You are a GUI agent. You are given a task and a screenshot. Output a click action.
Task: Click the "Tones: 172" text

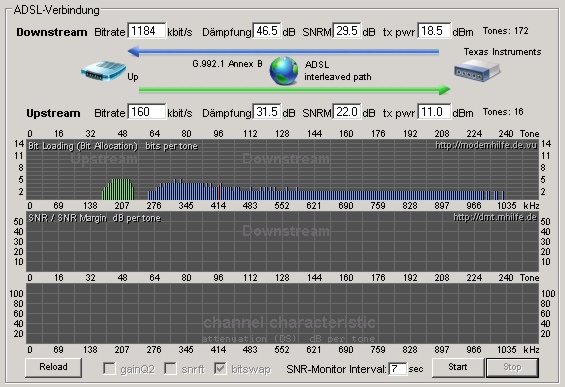506,31
